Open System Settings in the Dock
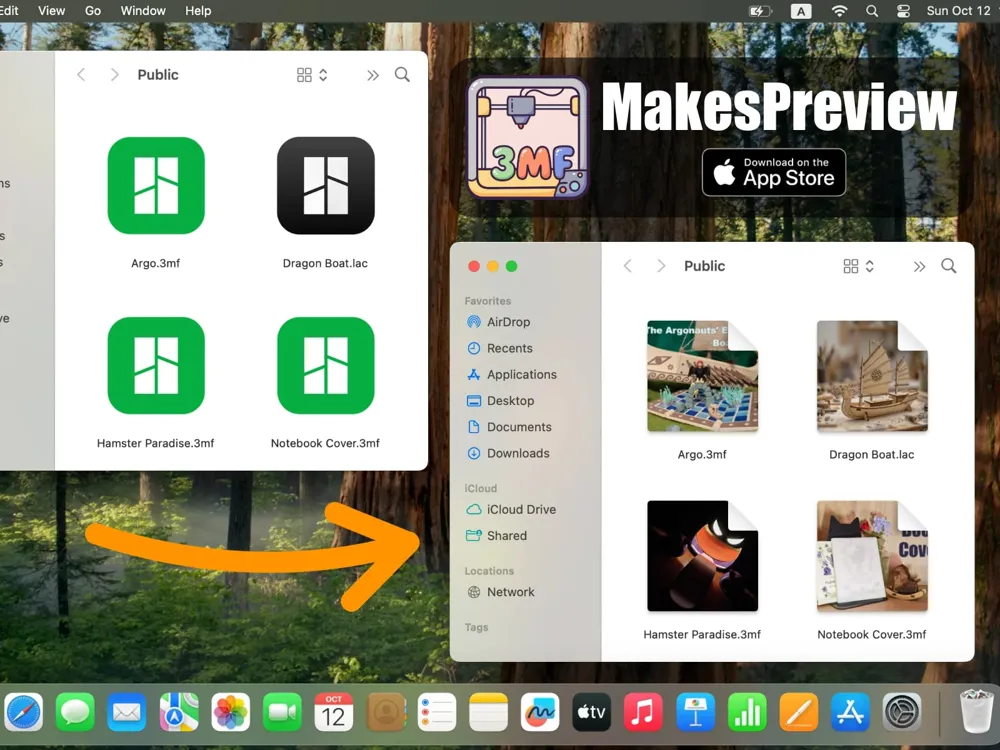Screen dimensions: 1000x750 (902, 712)
